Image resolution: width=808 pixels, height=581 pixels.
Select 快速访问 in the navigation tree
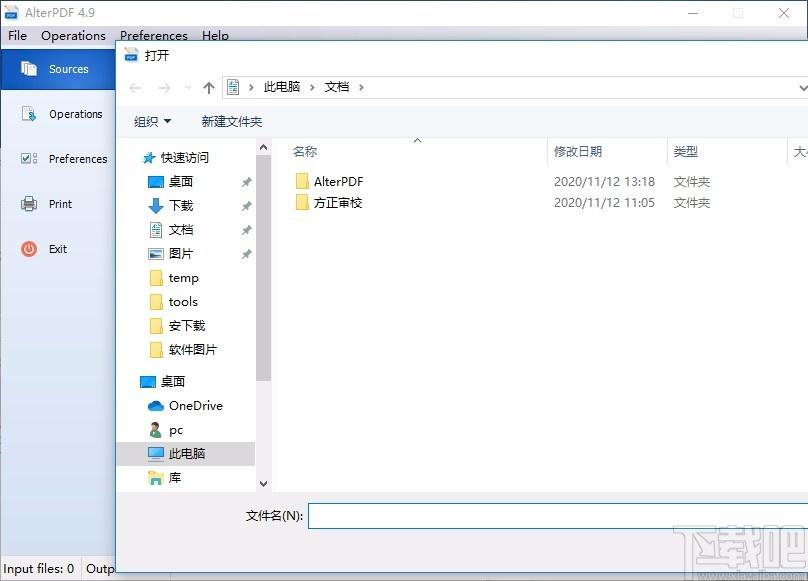point(184,158)
